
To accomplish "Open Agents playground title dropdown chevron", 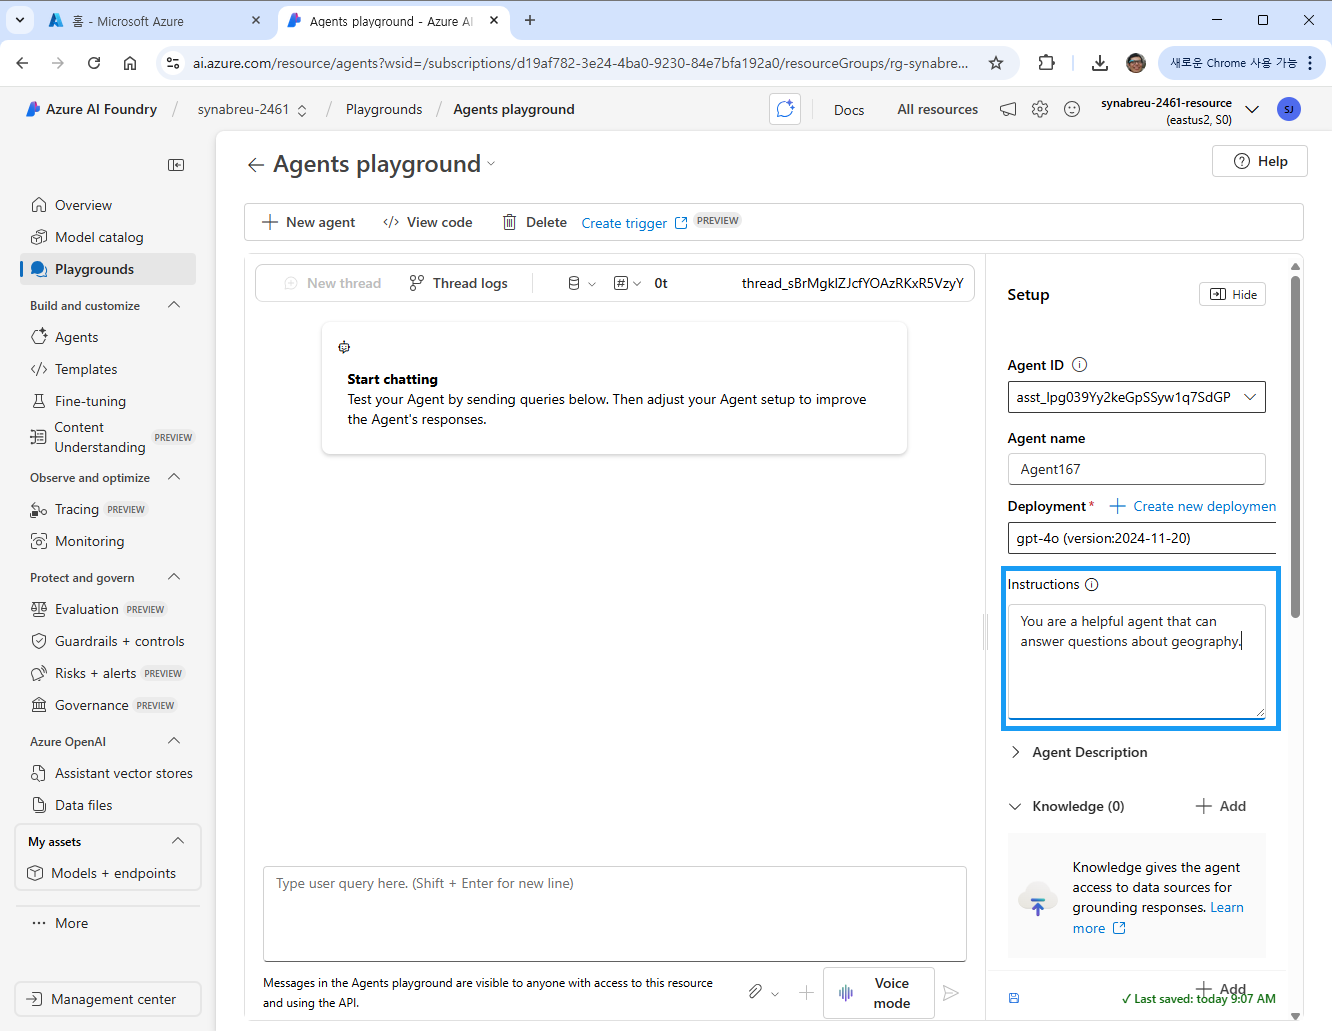I will click(491, 164).
